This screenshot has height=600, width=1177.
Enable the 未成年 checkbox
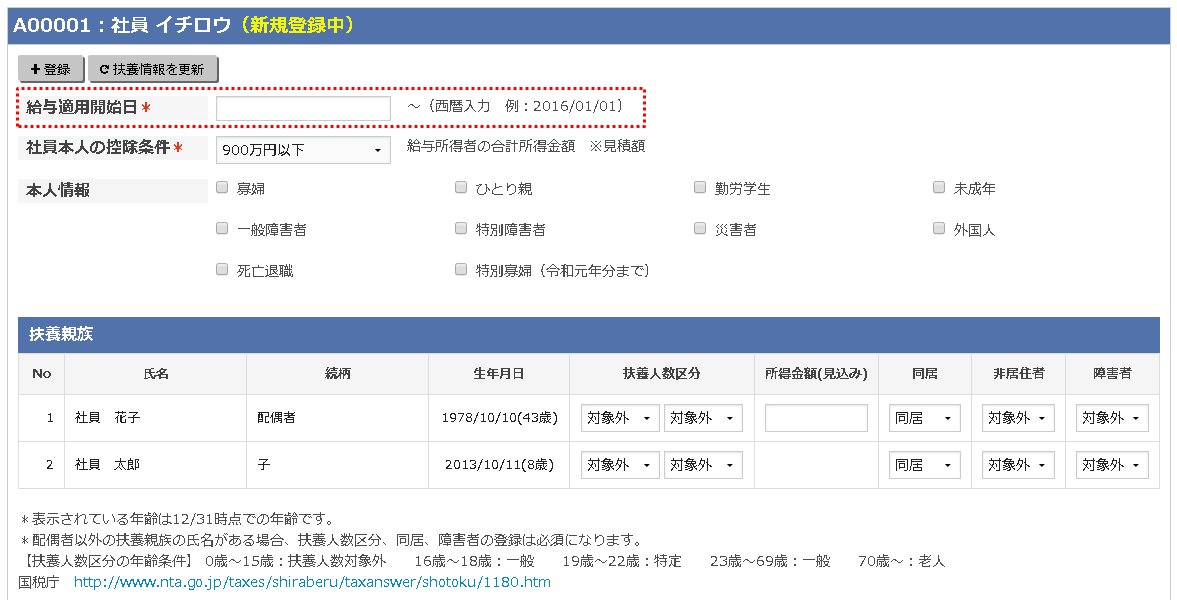938,186
